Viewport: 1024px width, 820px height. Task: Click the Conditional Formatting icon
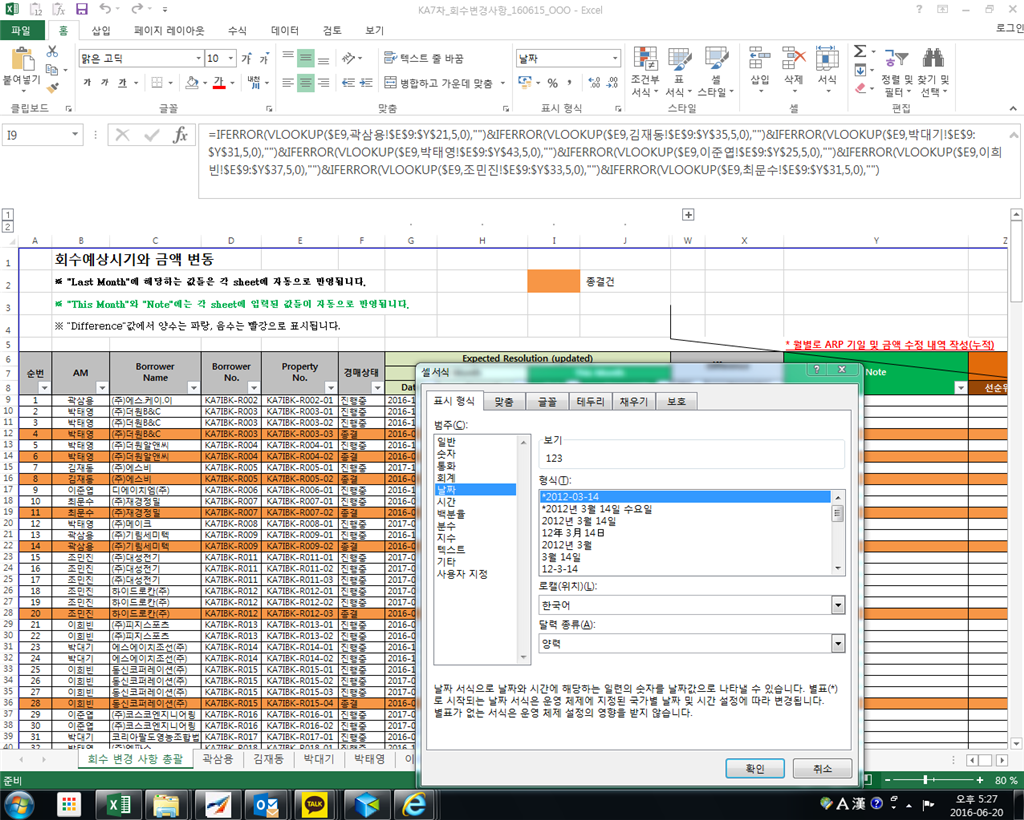coord(645,59)
